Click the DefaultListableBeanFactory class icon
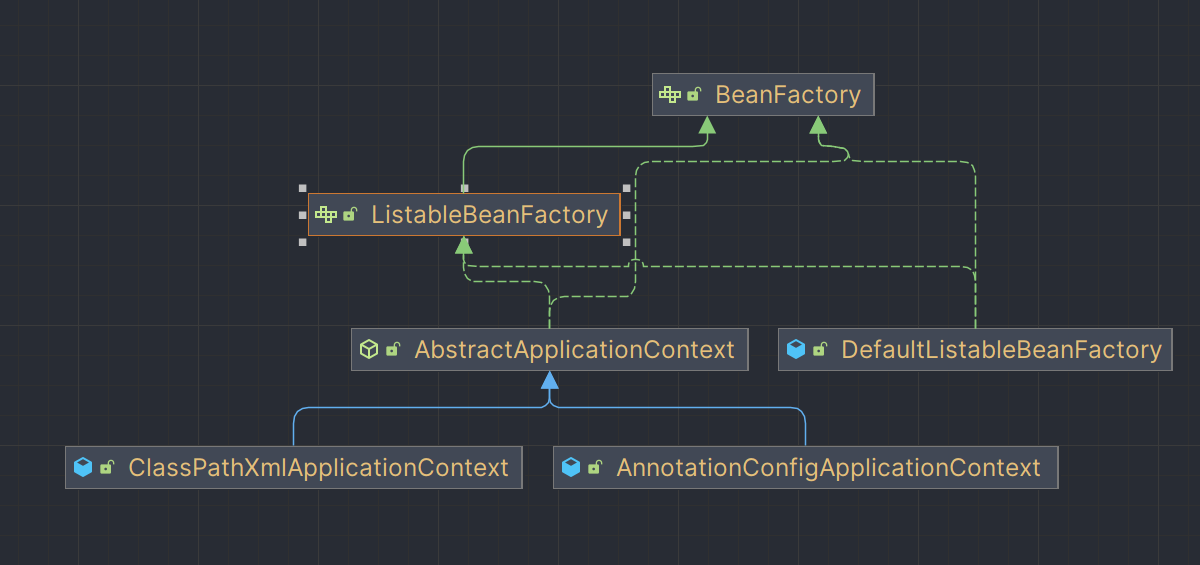The height and width of the screenshot is (565, 1200). pos(796,349)
